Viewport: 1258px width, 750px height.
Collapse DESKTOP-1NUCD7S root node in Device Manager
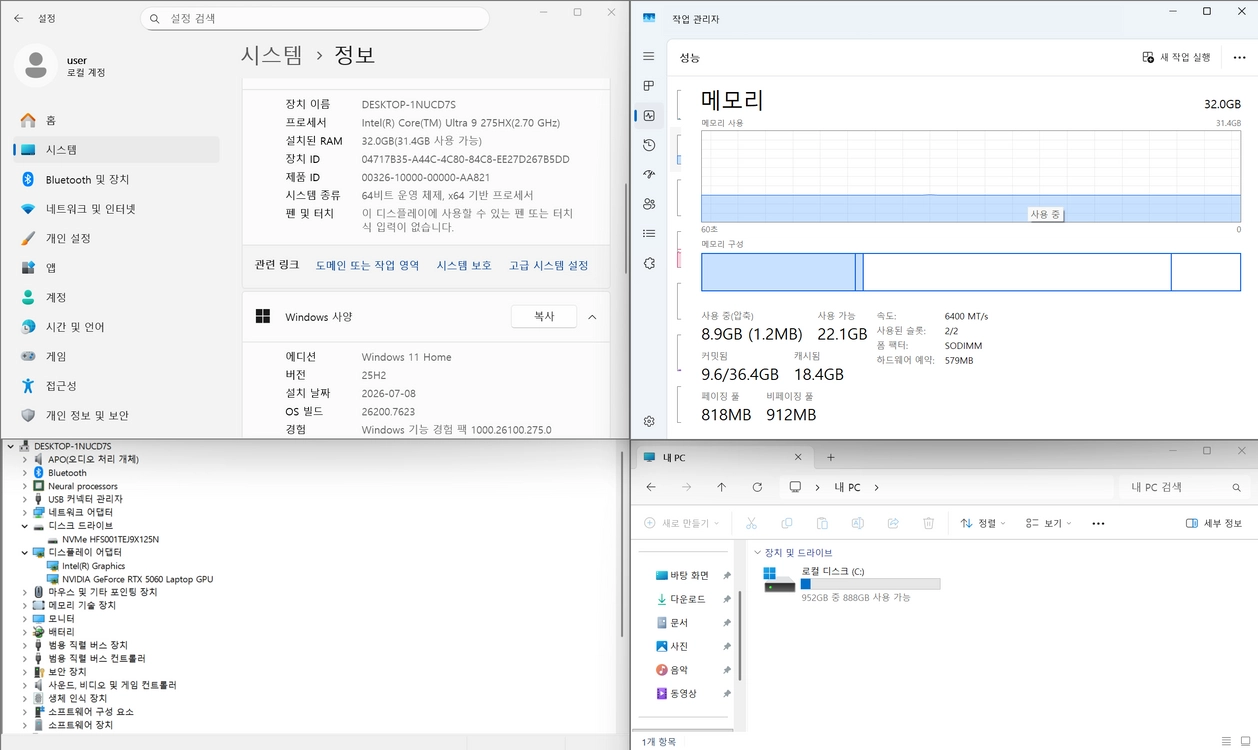coord(11,446)
